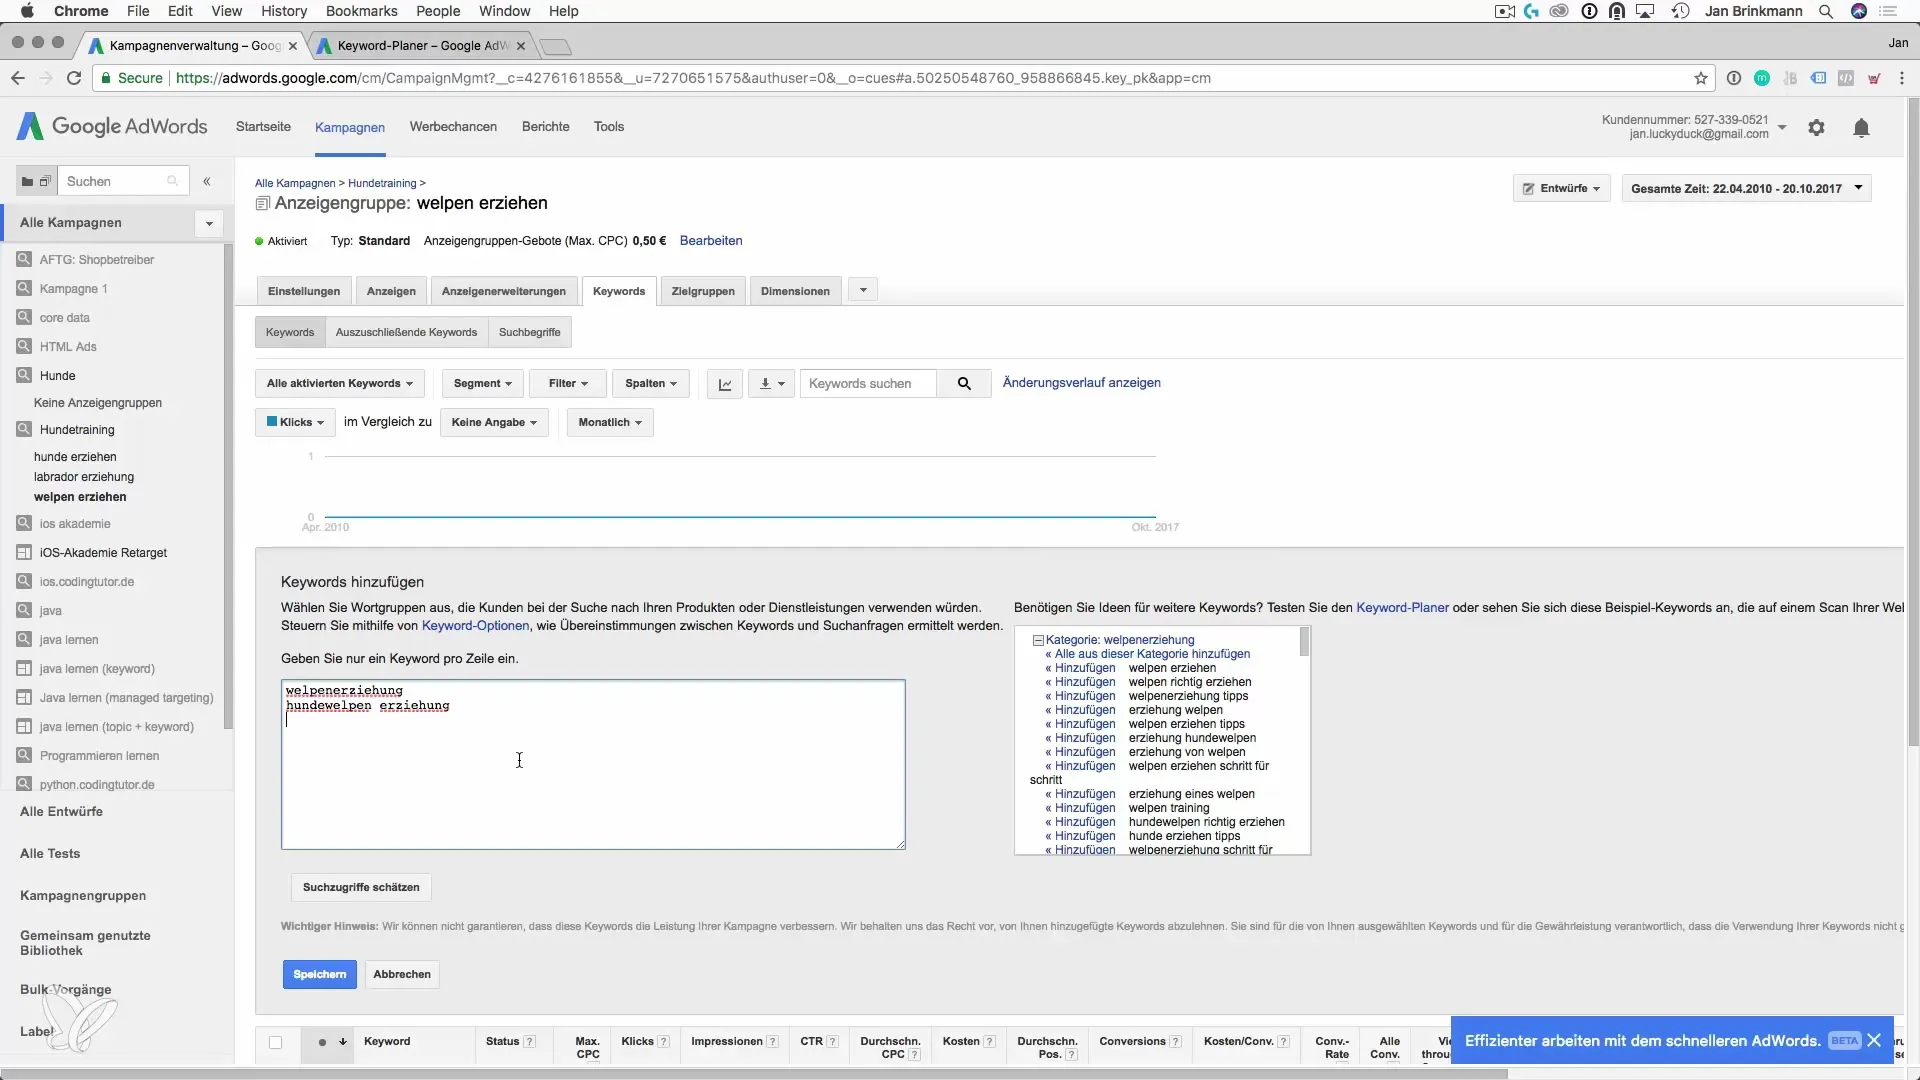Open the Keyword-Planer link
The height and width of the screenshot is (1080, 1920).
pos(1402,607)
